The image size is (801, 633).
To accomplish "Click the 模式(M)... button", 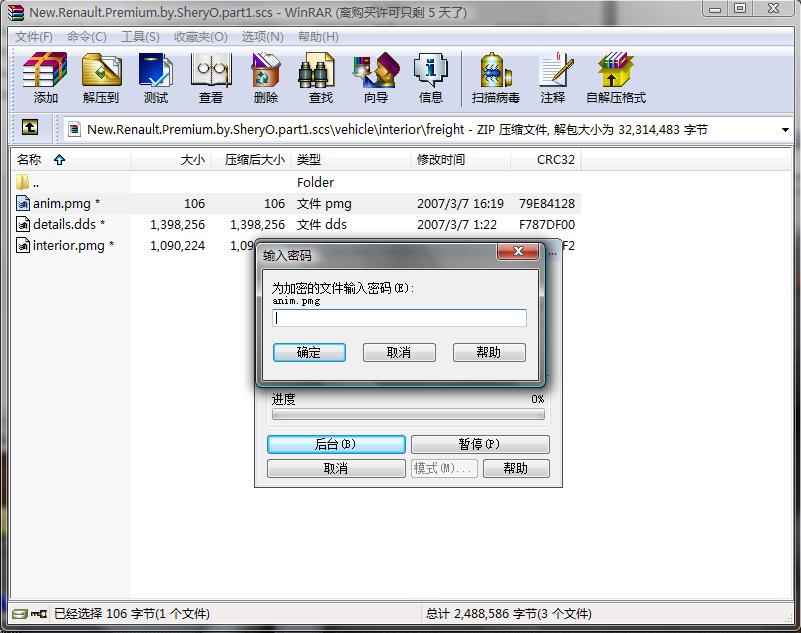I will 444,468.
